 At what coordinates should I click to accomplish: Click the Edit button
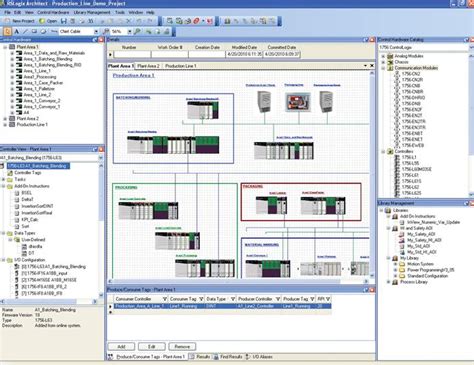[x=152, y=347]
